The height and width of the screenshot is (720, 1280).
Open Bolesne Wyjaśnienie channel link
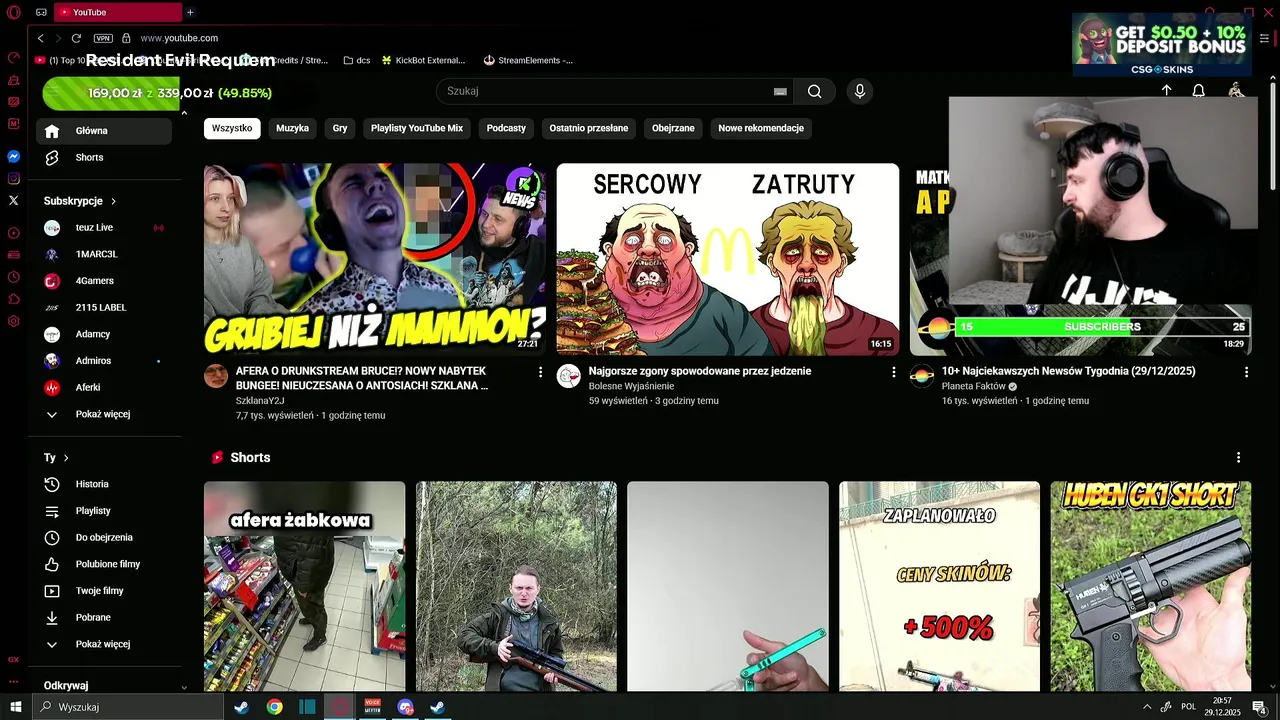(x=631, y=386)
